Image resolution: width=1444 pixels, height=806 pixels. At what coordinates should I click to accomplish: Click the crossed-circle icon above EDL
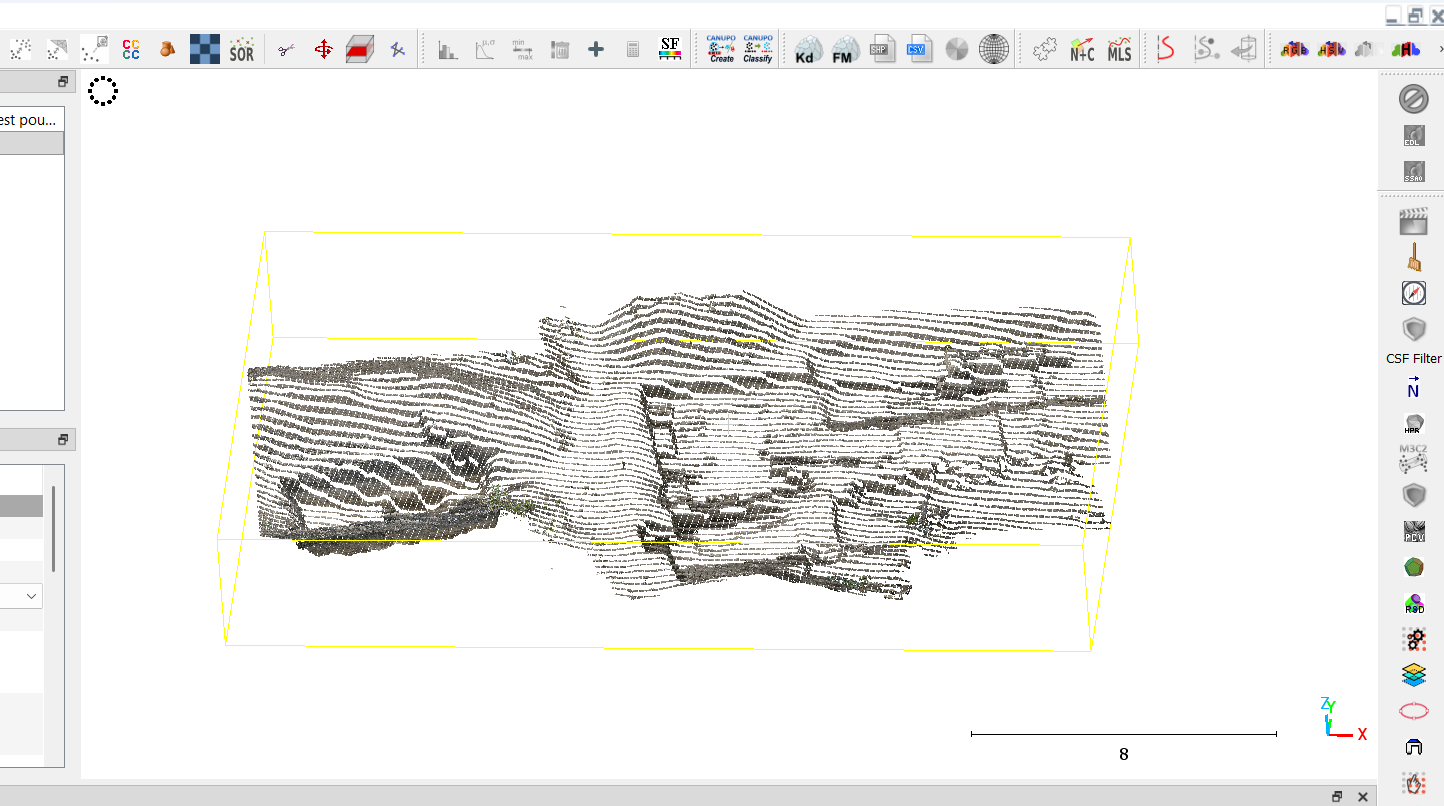click(1413, 98)
